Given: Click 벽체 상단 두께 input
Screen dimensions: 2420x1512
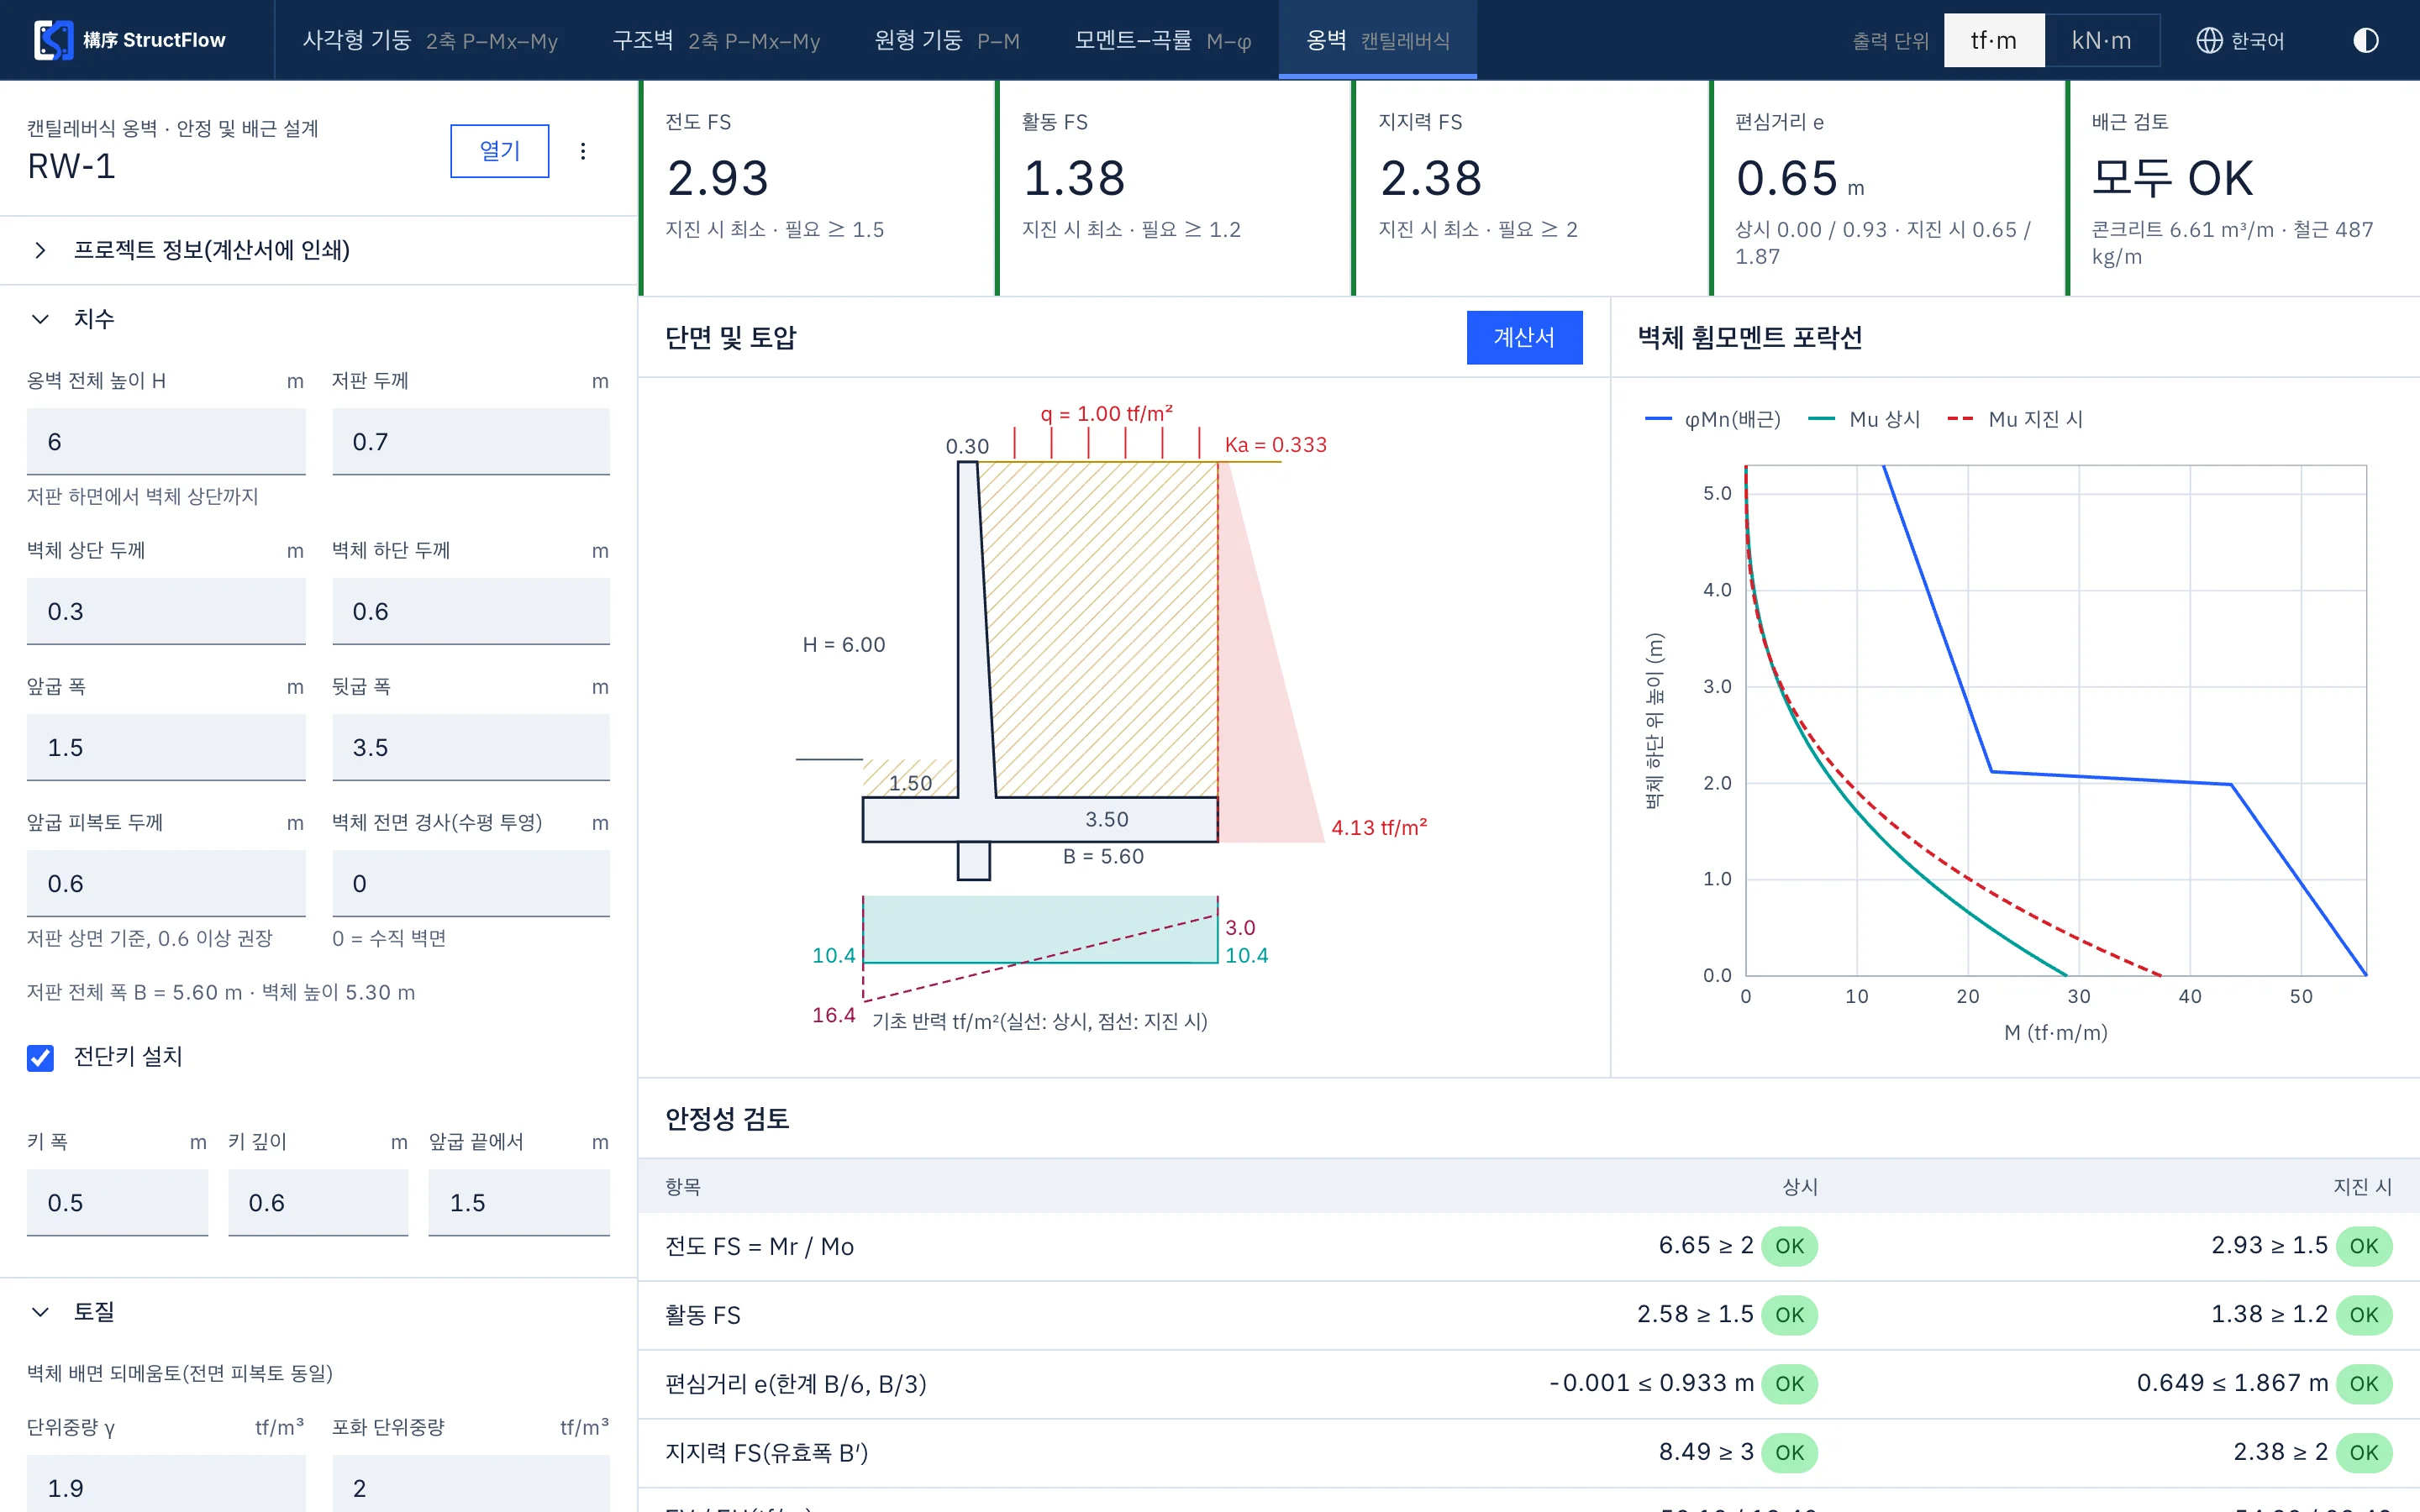Looking at the screenshot, I should 166,612.
